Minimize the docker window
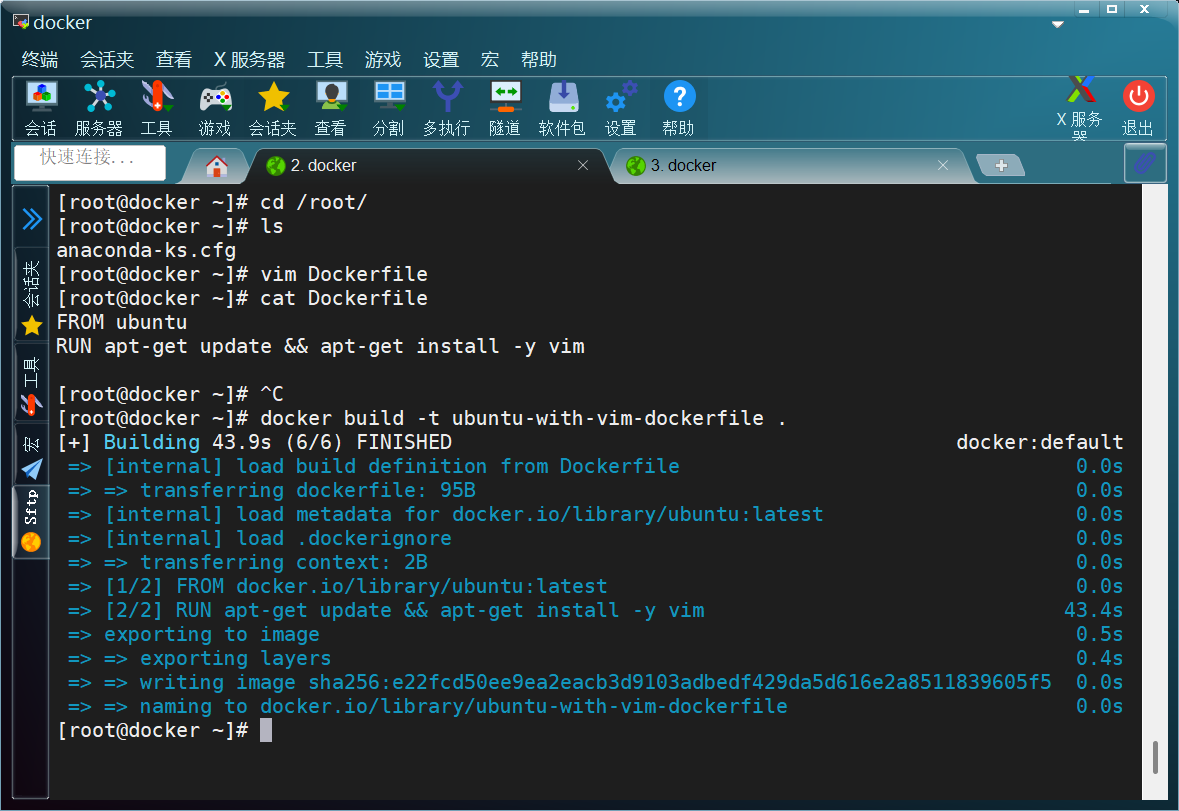 [1084, 10]
